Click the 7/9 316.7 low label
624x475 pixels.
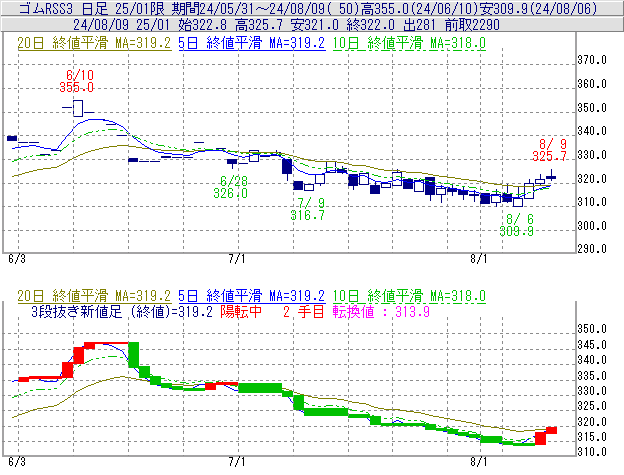coord(307,209)
